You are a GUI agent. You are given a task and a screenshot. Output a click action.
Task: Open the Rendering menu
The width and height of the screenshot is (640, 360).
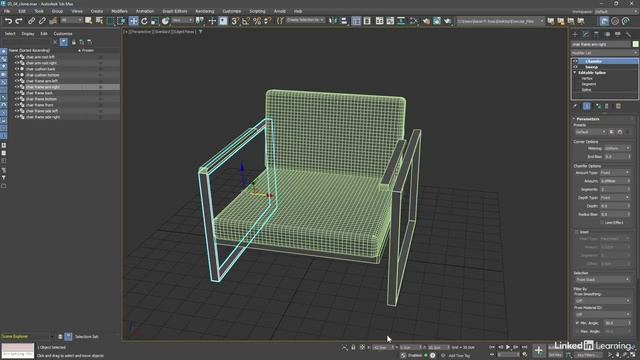(x=204, y=11)
